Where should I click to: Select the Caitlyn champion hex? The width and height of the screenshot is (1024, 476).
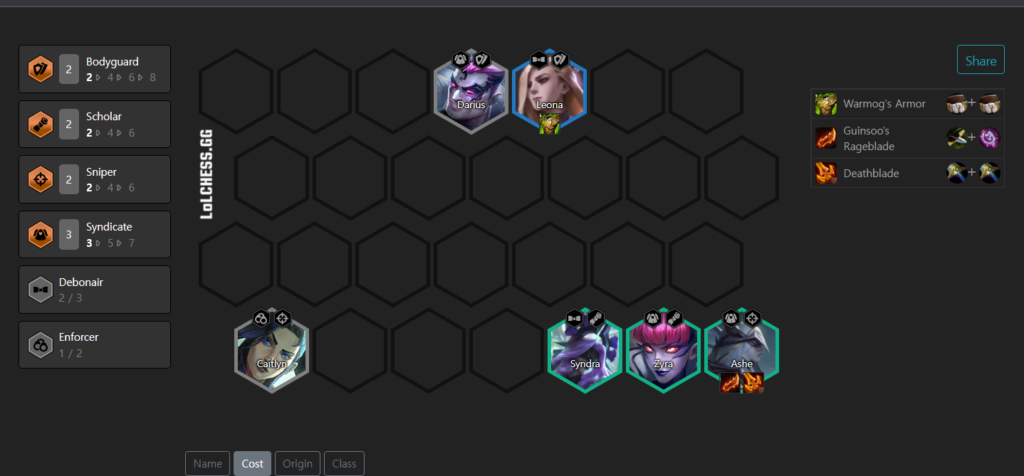[x=271, y=351]
